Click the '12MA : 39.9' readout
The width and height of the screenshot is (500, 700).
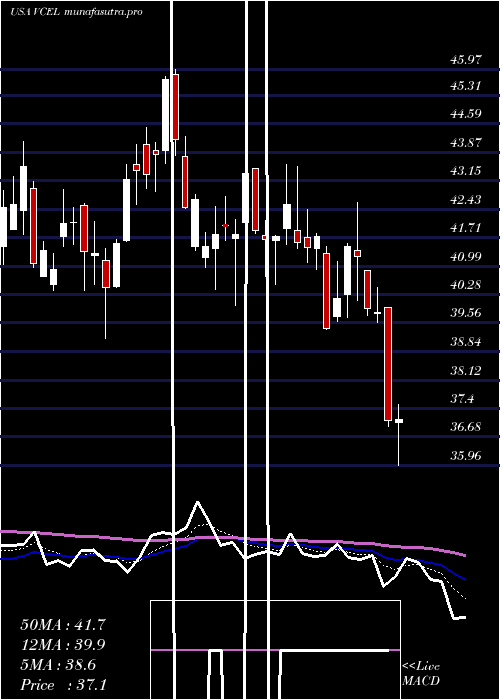pyautogui.click(x=63, y=645)
